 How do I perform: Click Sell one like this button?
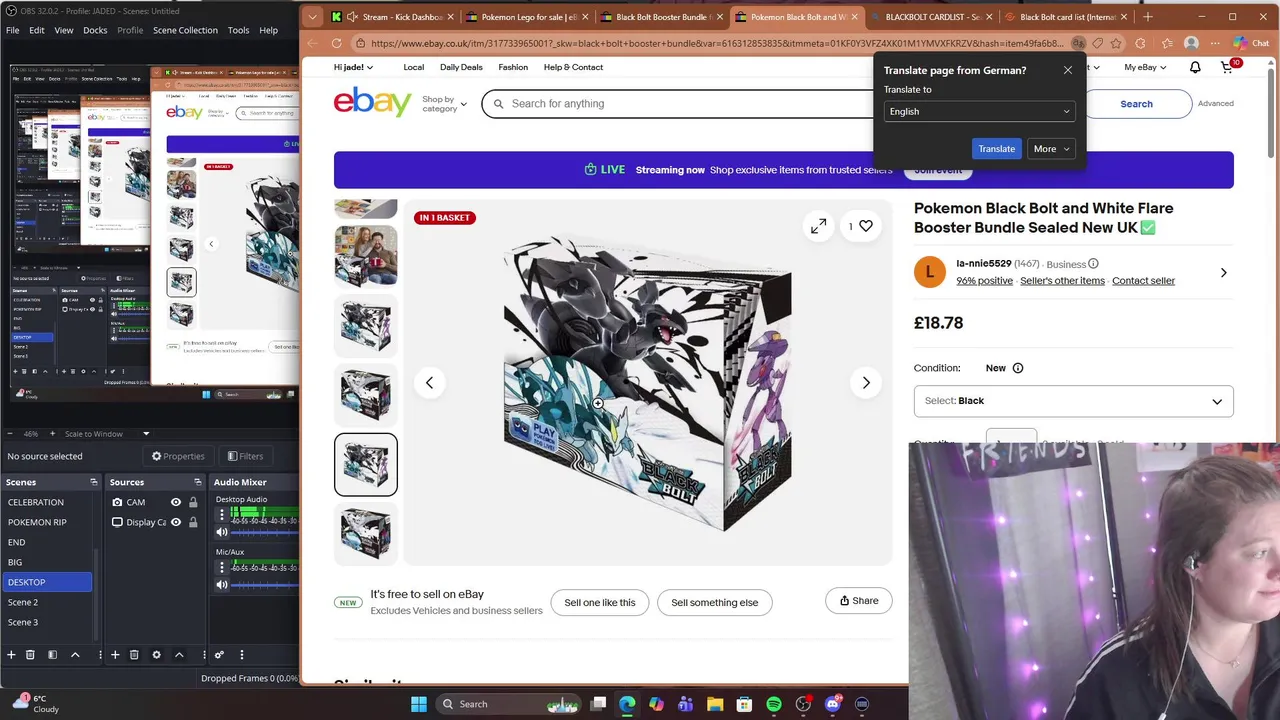coord(600,603)
